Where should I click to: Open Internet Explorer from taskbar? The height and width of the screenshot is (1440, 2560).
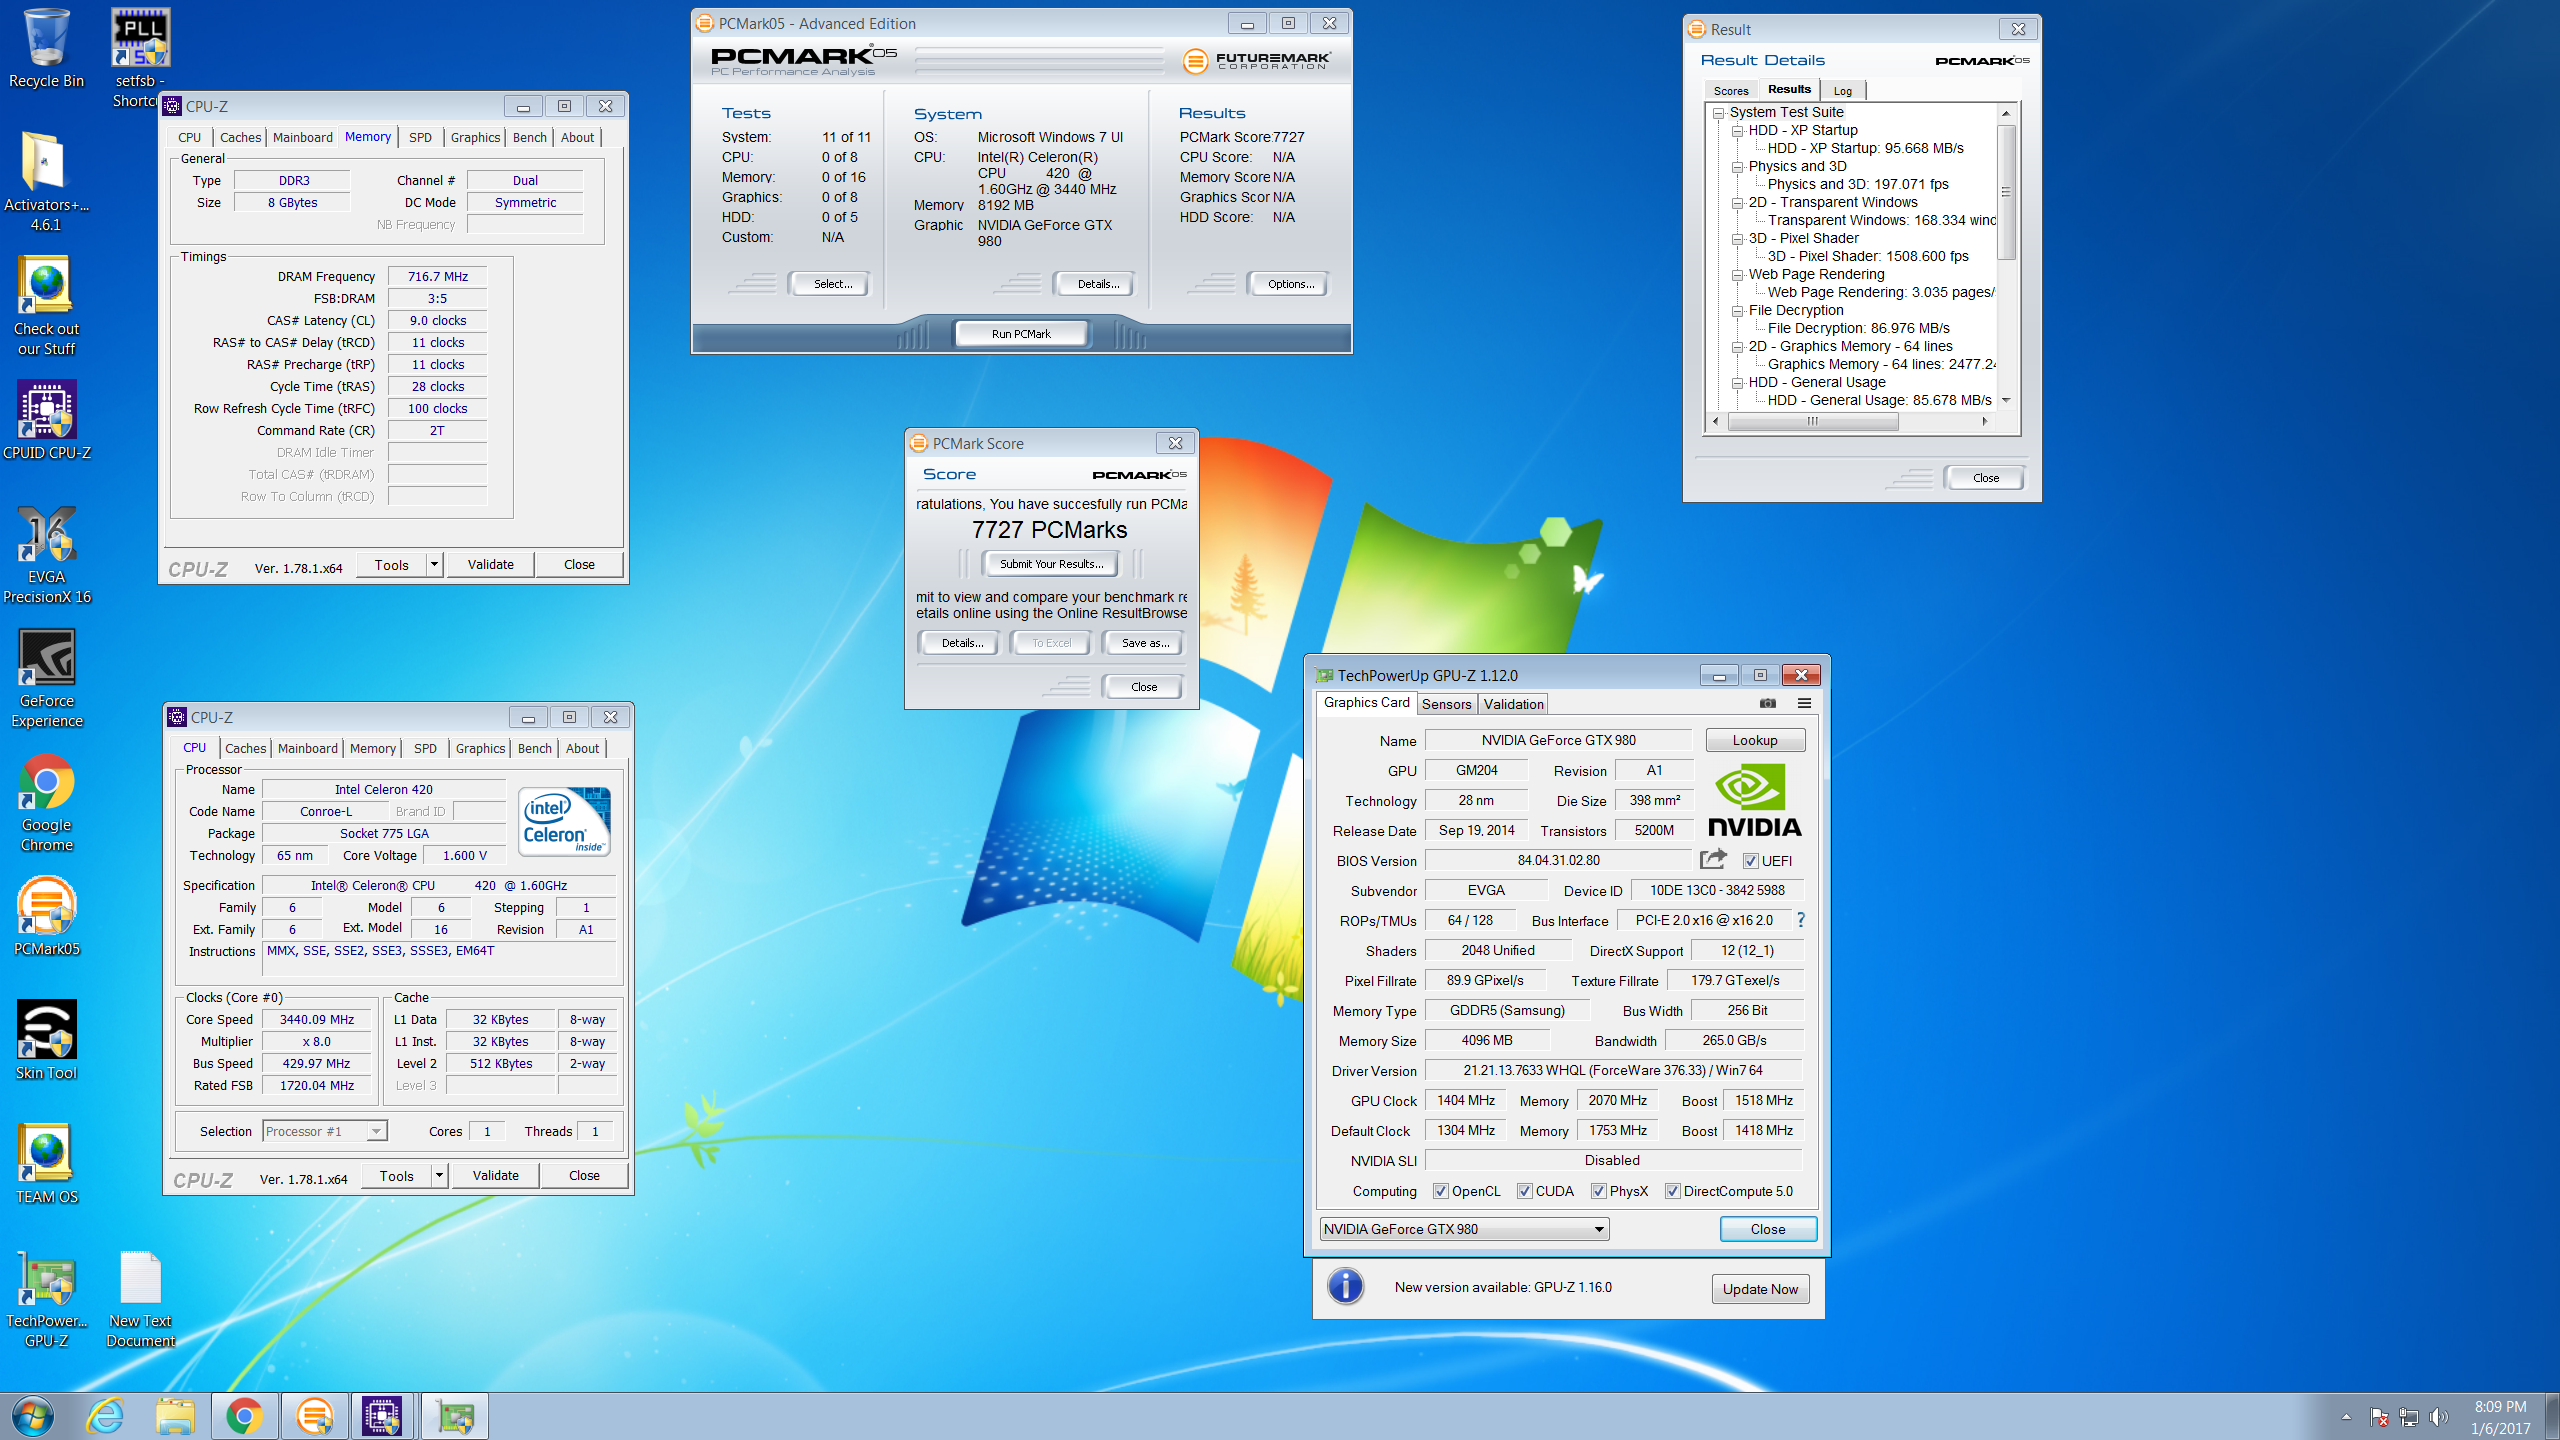click(x=105, y=1416)
